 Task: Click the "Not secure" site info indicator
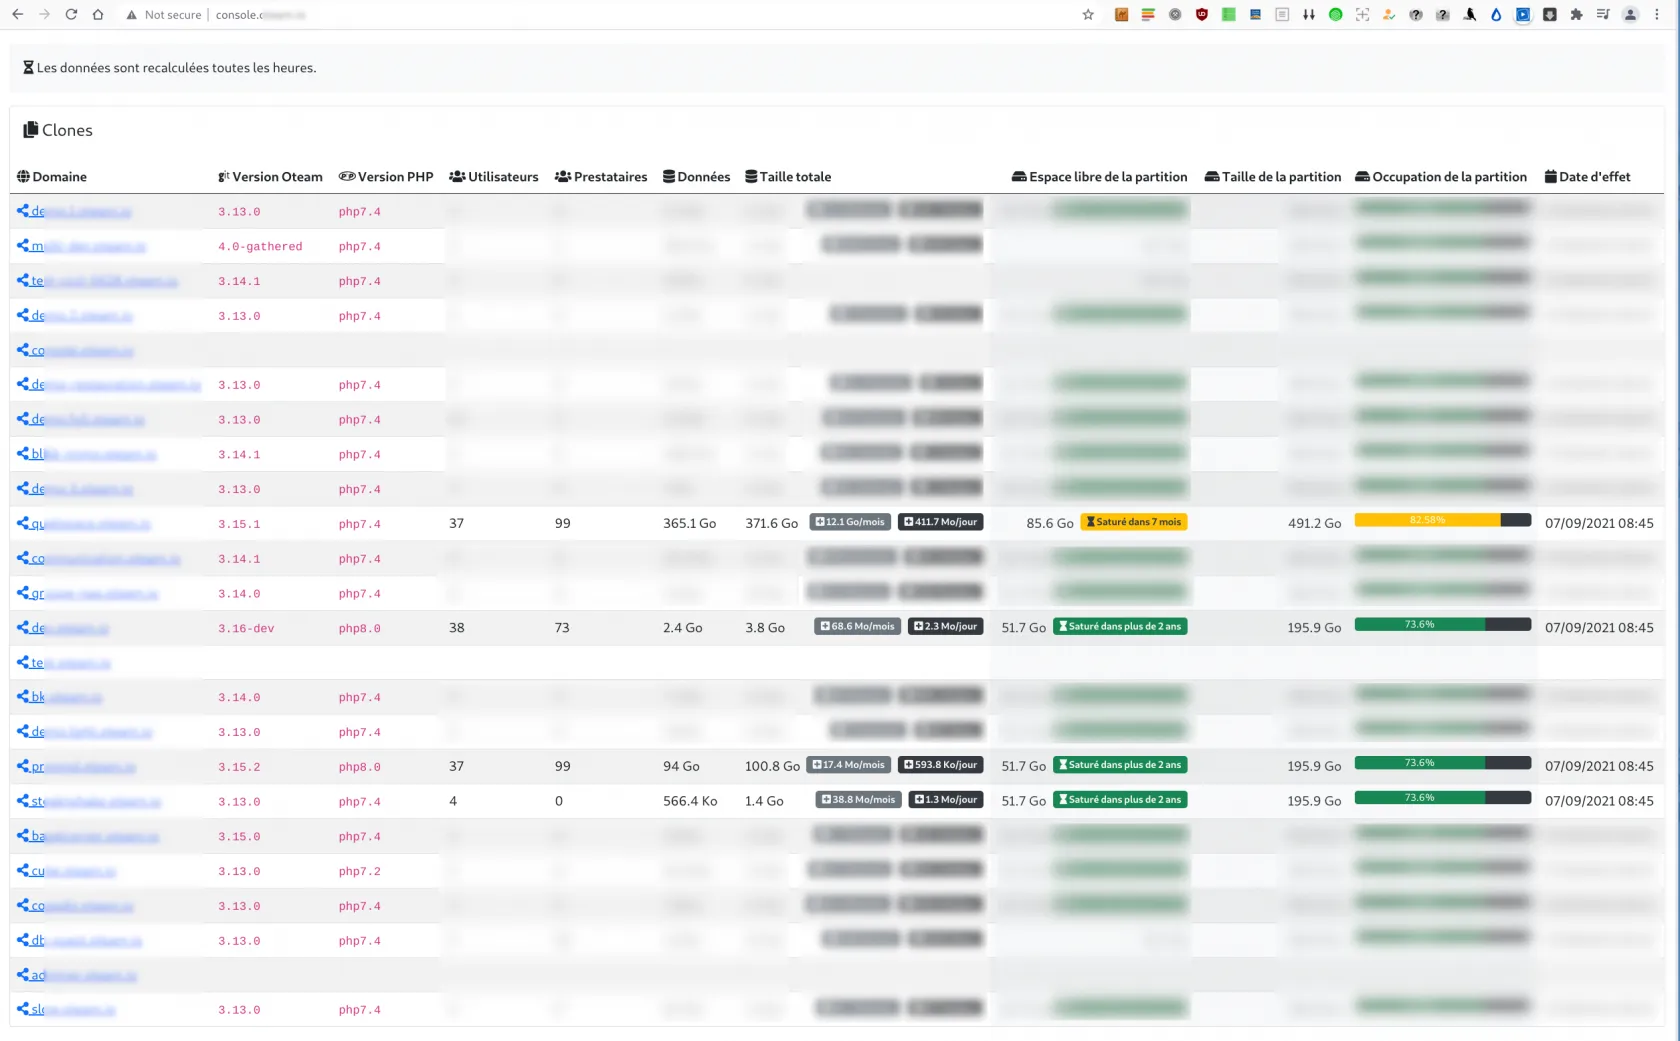click(164, 15)
